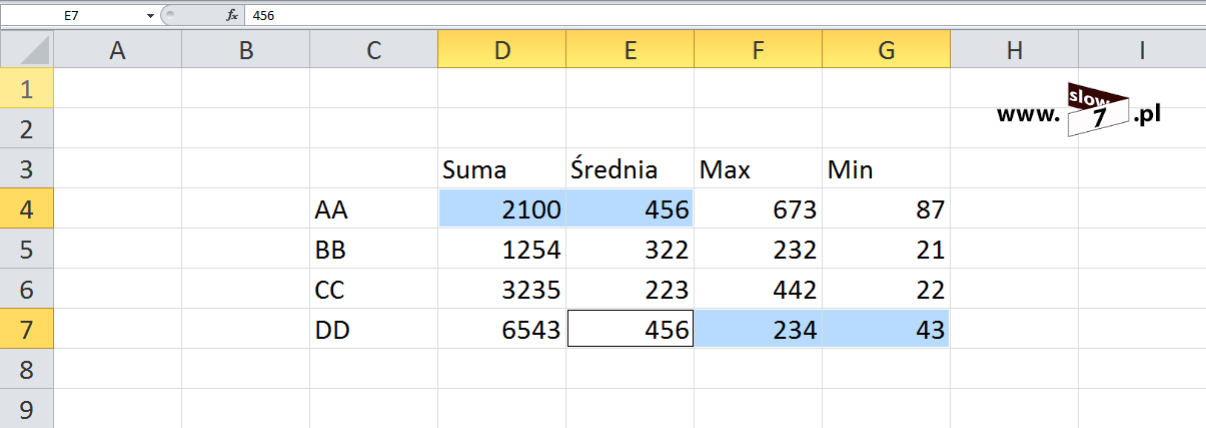Click the round Name Box resize handle
The height and width of the screenshot is (428, 1206).
168,16
